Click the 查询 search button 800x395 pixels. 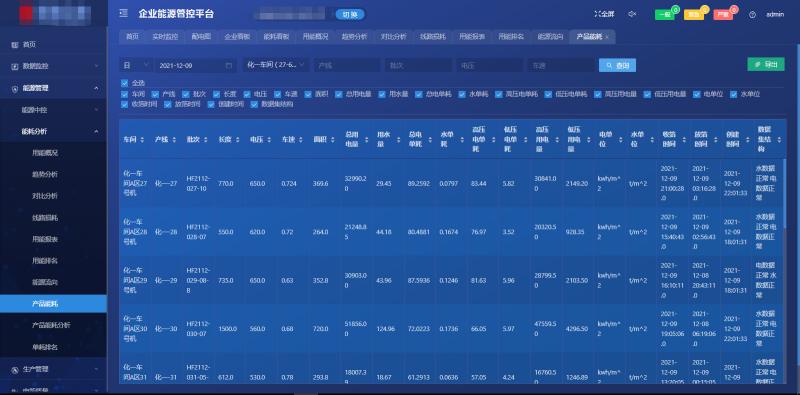(x=617, y=65)
